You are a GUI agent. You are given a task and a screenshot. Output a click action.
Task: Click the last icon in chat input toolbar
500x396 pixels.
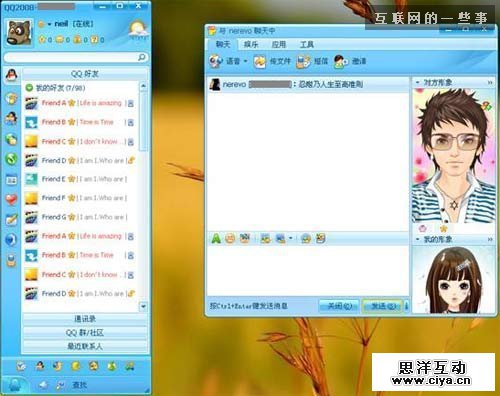pyautogui.click(x=321, y=238)
